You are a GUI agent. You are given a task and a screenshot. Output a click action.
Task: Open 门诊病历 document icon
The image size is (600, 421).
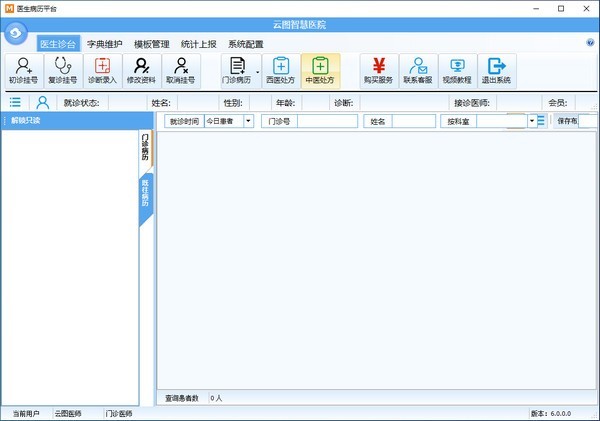tap(237, 71)
